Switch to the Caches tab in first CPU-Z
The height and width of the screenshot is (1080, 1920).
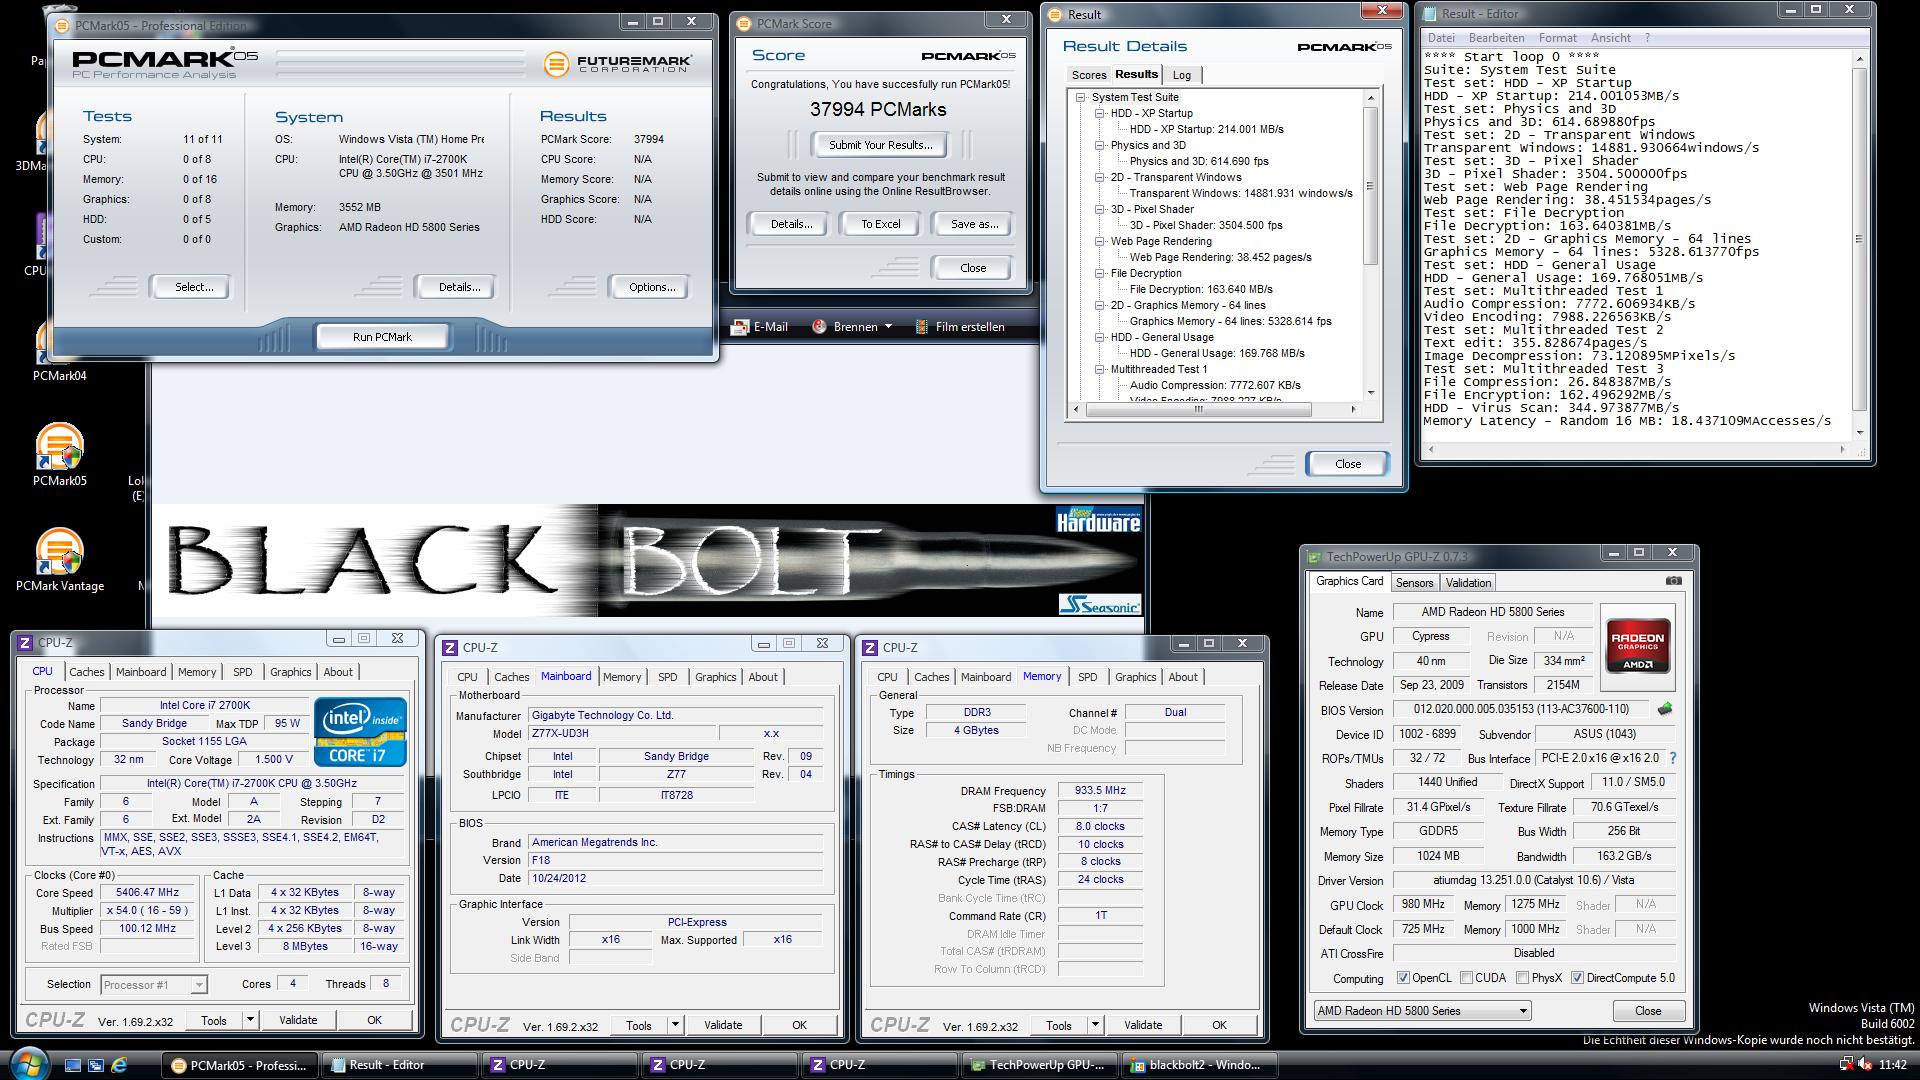(86, 672)
